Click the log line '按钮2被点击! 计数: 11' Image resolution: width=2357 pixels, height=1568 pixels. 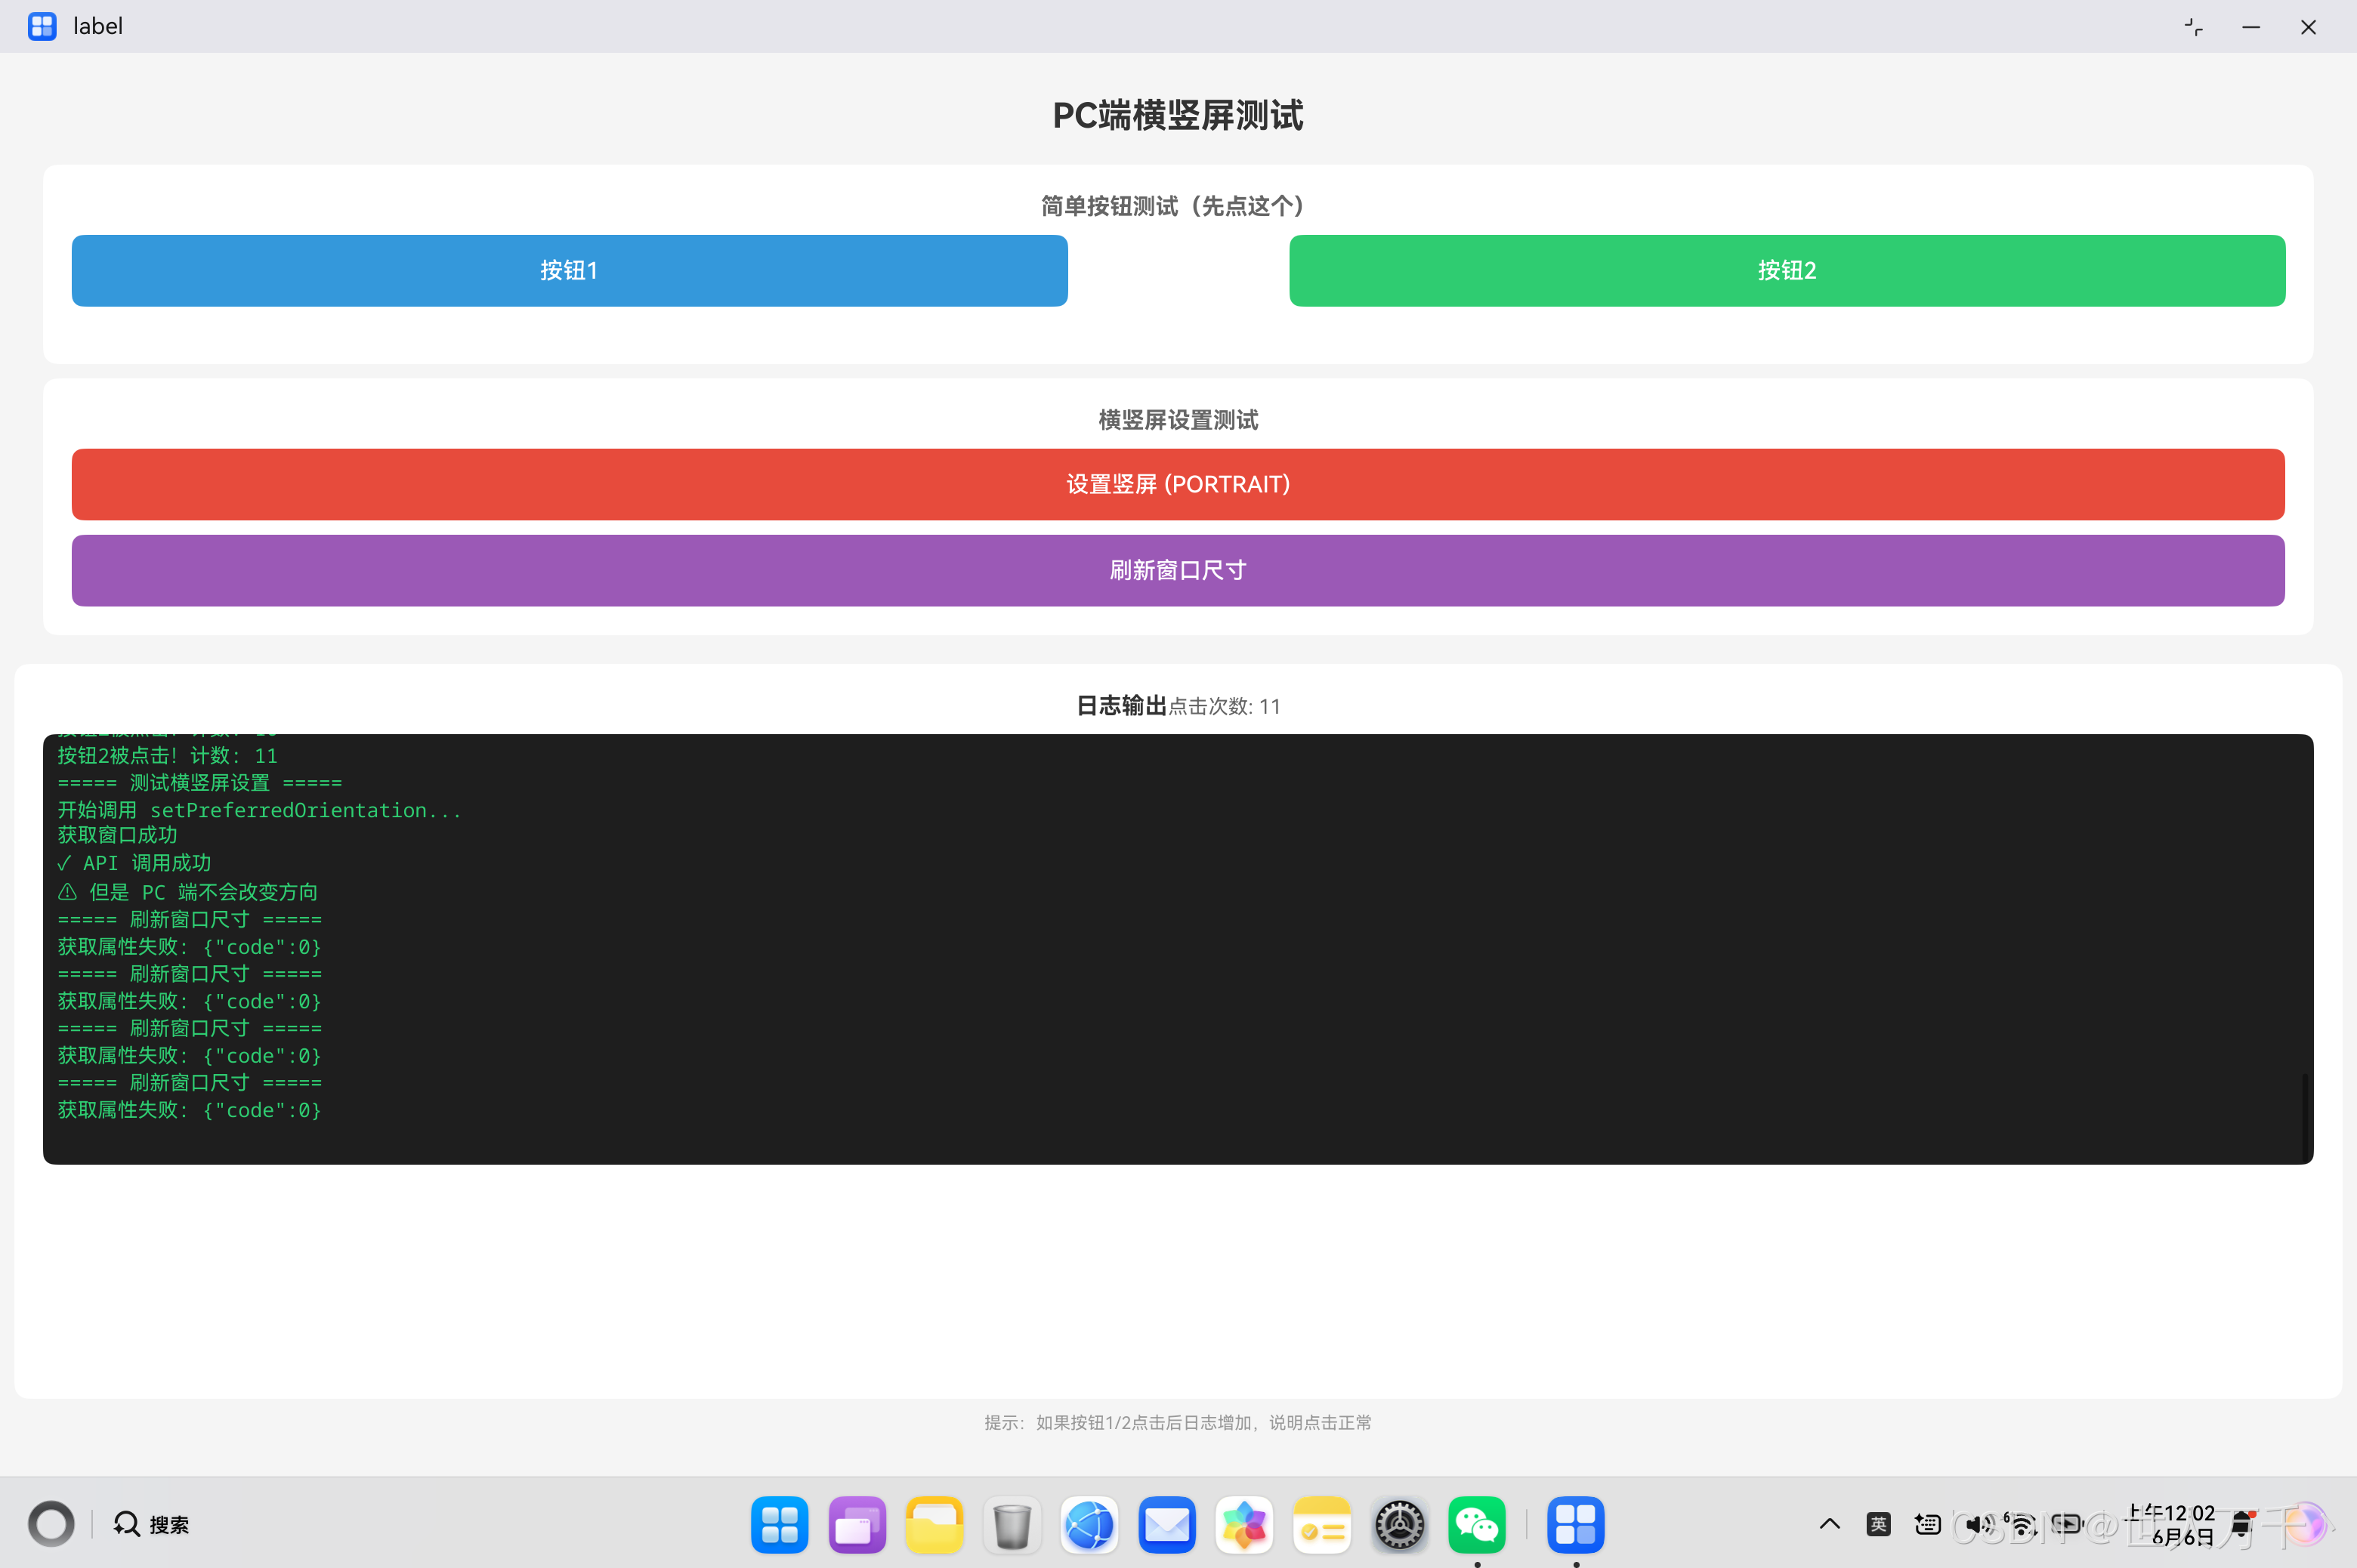167,756
